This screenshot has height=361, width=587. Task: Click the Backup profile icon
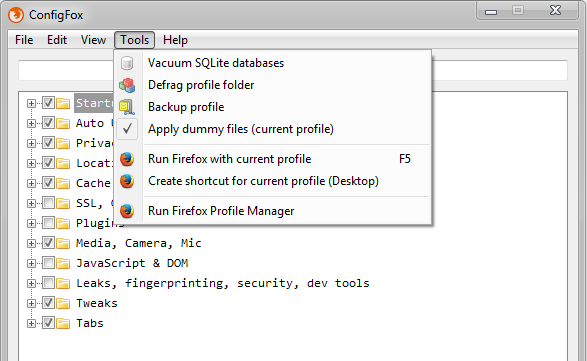pos(127,107)
